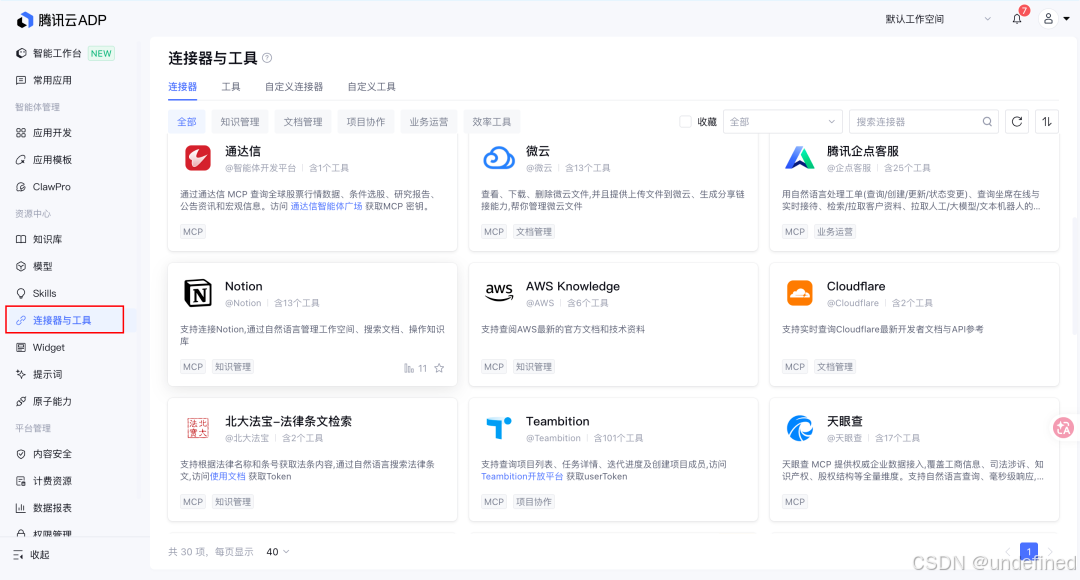Filter by 项目协作 category

[x=366, y=122]
